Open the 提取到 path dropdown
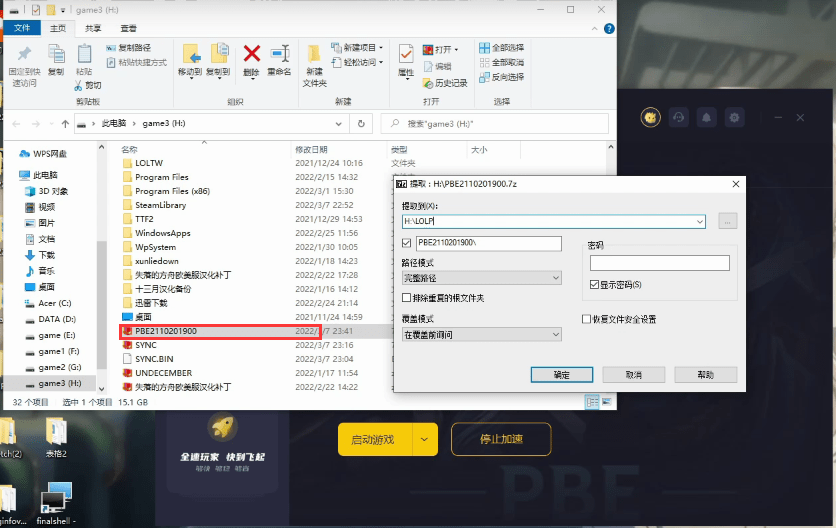Viewport: 836px width, 528px height. click(x=699, y=221)
